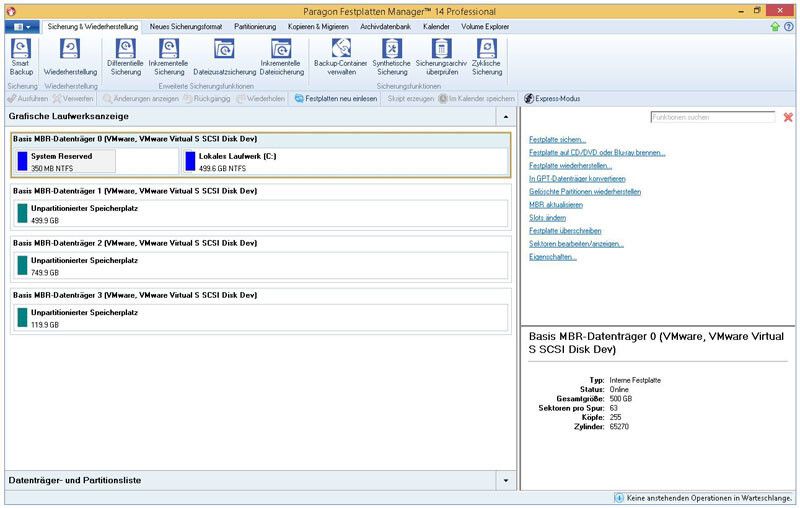Click the Wiederholen toolbar button
The image size is (800, 508).
pos(261,98)
